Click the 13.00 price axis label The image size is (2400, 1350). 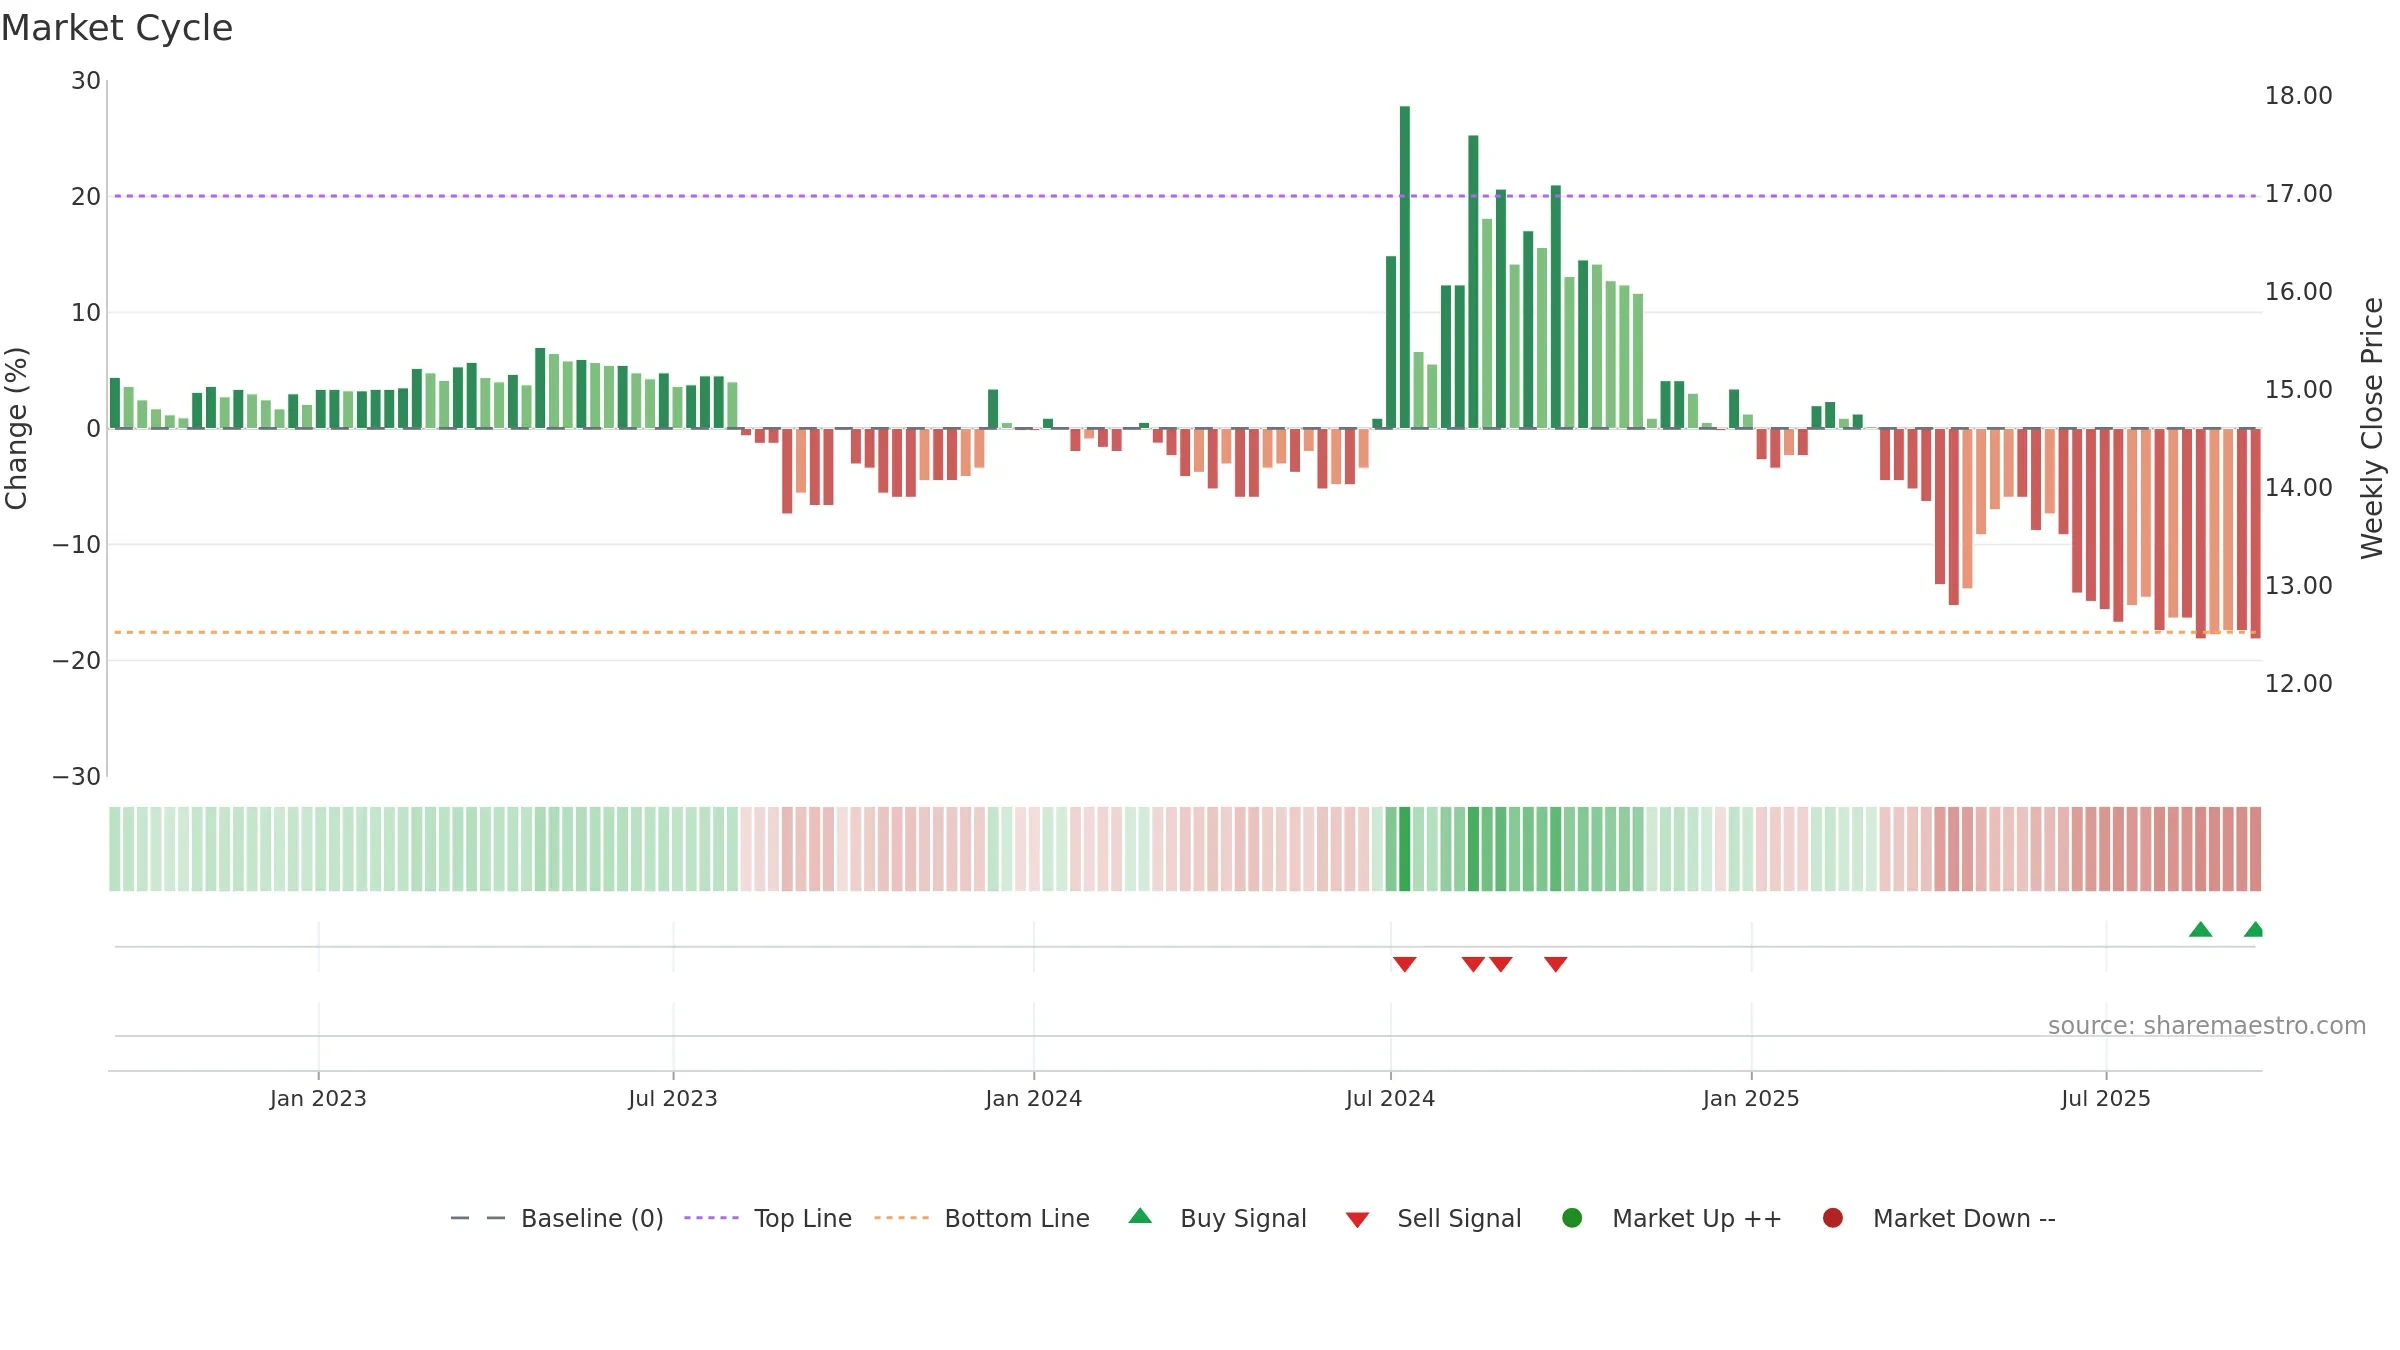(x=2298, y=586)
